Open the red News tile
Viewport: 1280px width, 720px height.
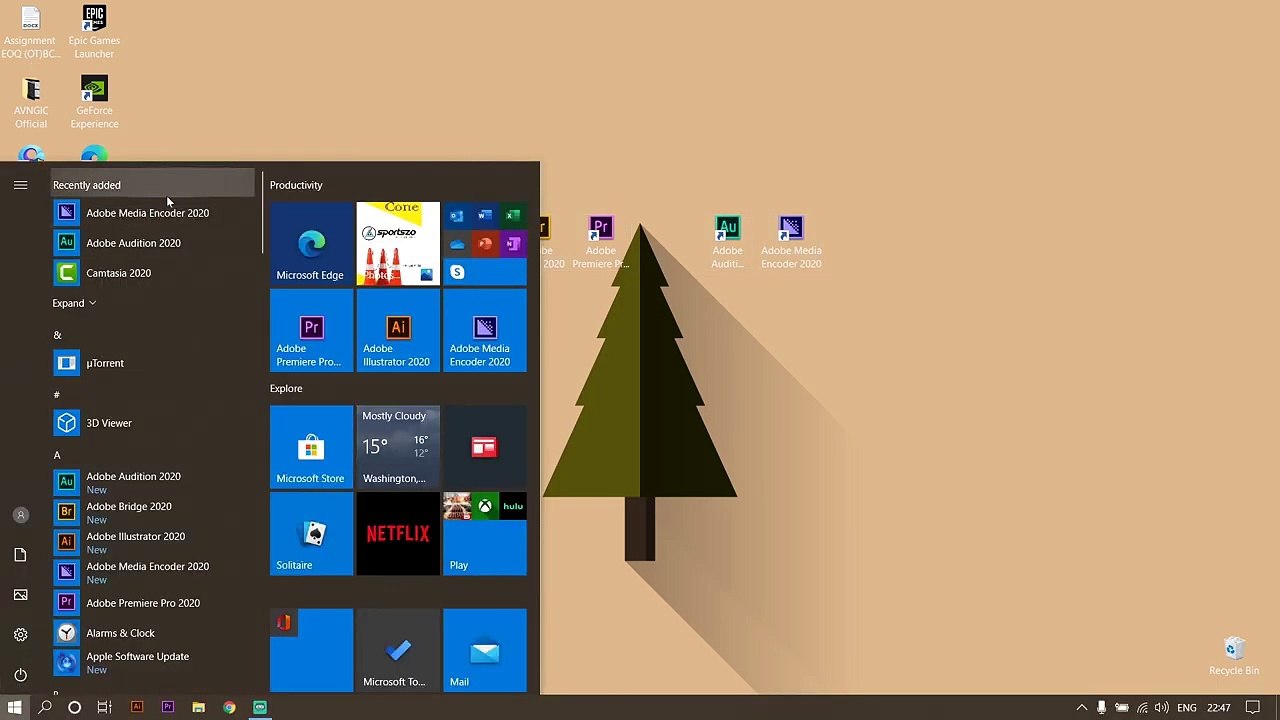click(485, 447)
